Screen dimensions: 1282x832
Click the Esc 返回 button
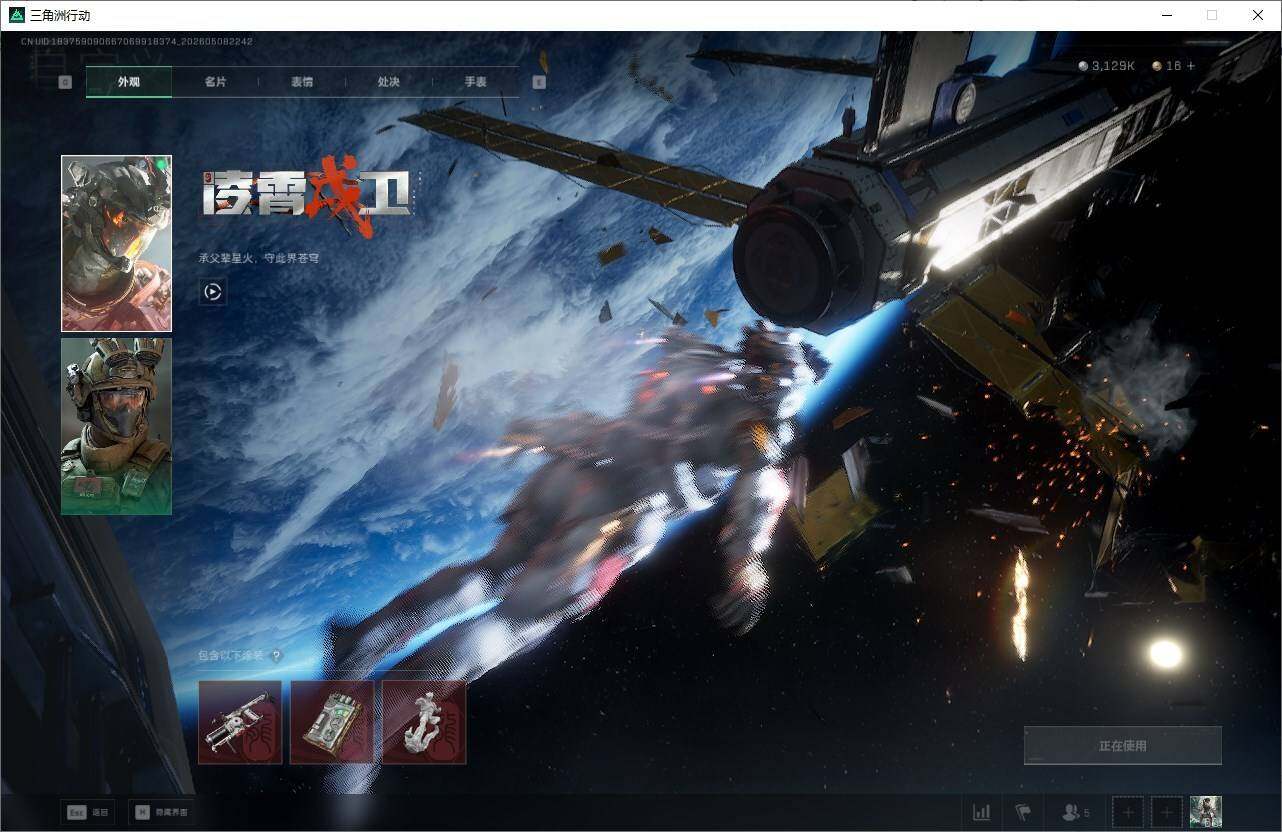click(87, 812)
